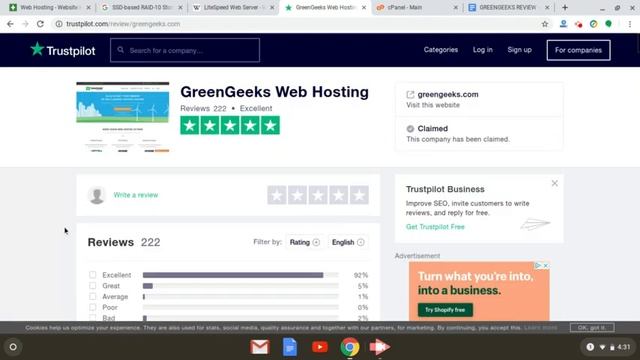Open the Categories menu item
640x360 pixels.
(x=441, y=50)
